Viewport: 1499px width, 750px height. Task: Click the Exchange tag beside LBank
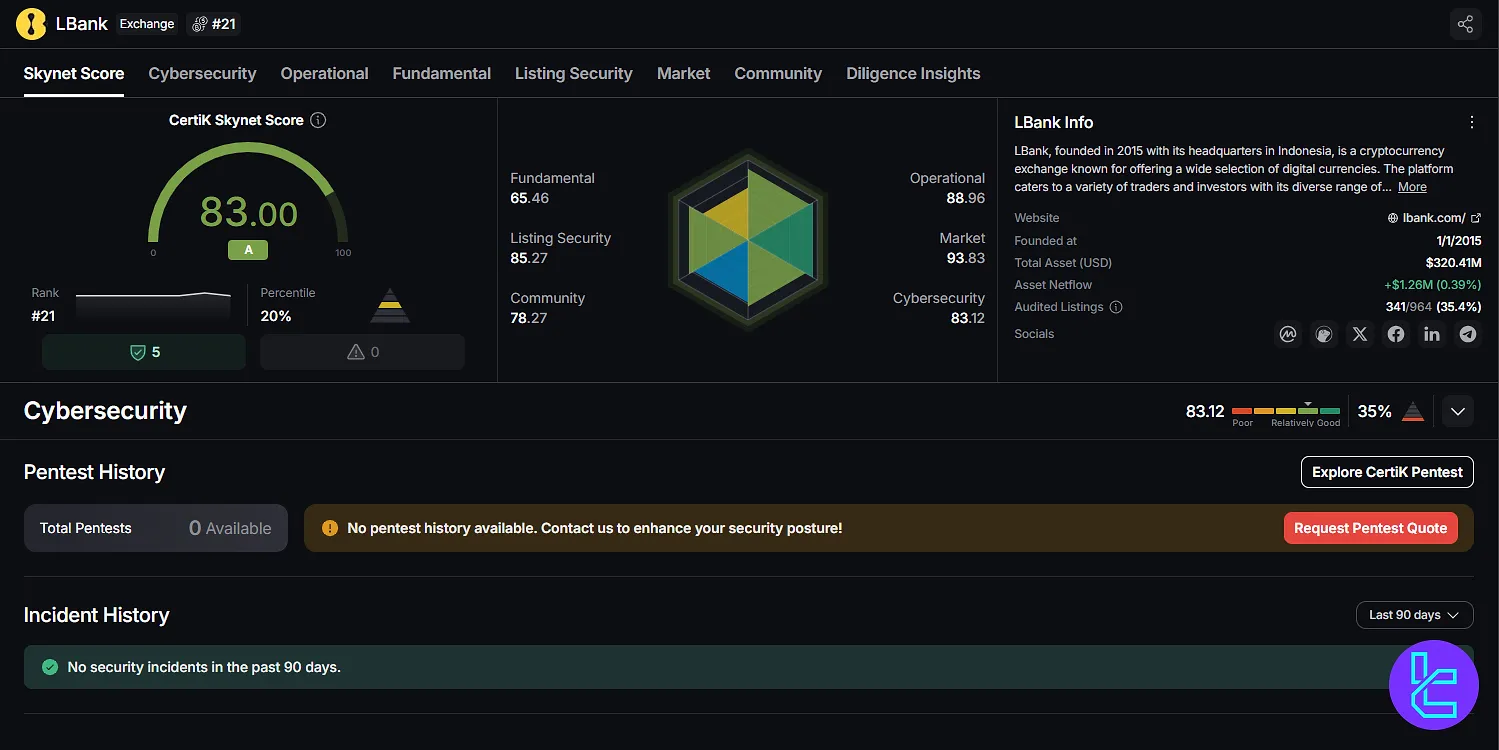pyautogui.click(x=147, y=24)
